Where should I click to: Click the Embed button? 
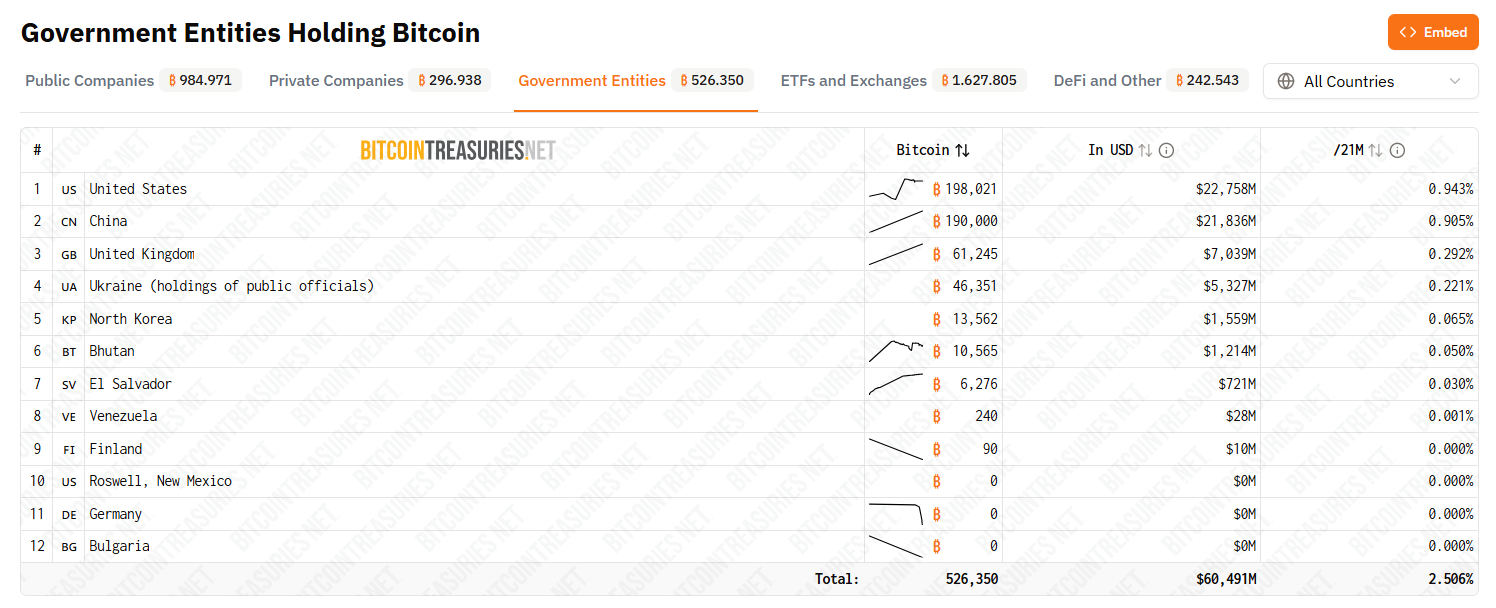point(1433,32)
